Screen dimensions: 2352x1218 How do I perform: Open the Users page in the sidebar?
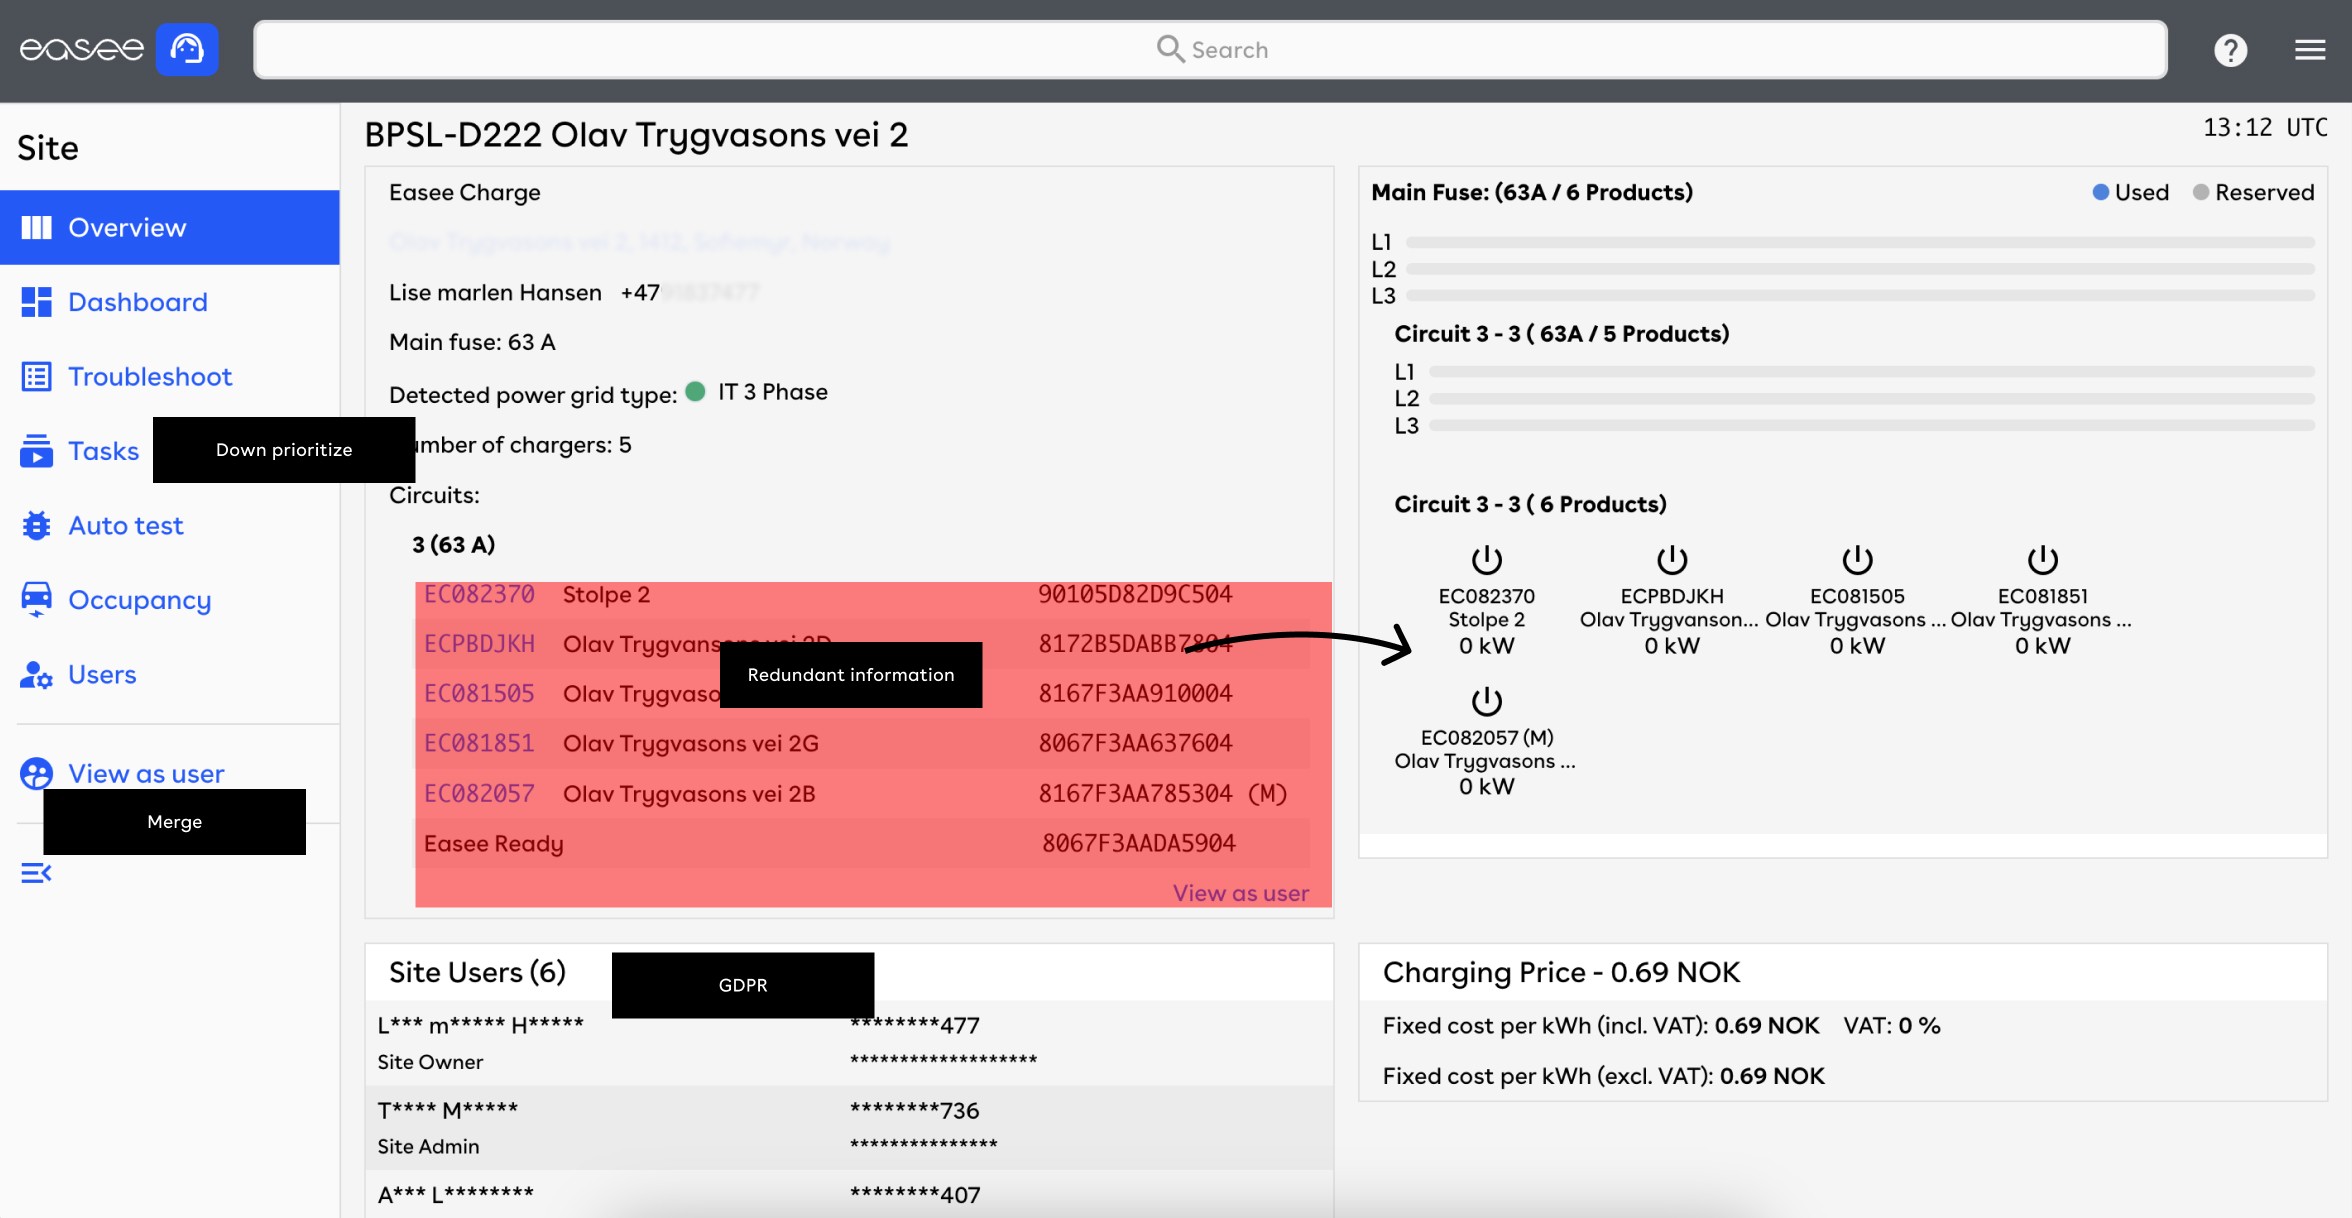click(101, 675)
